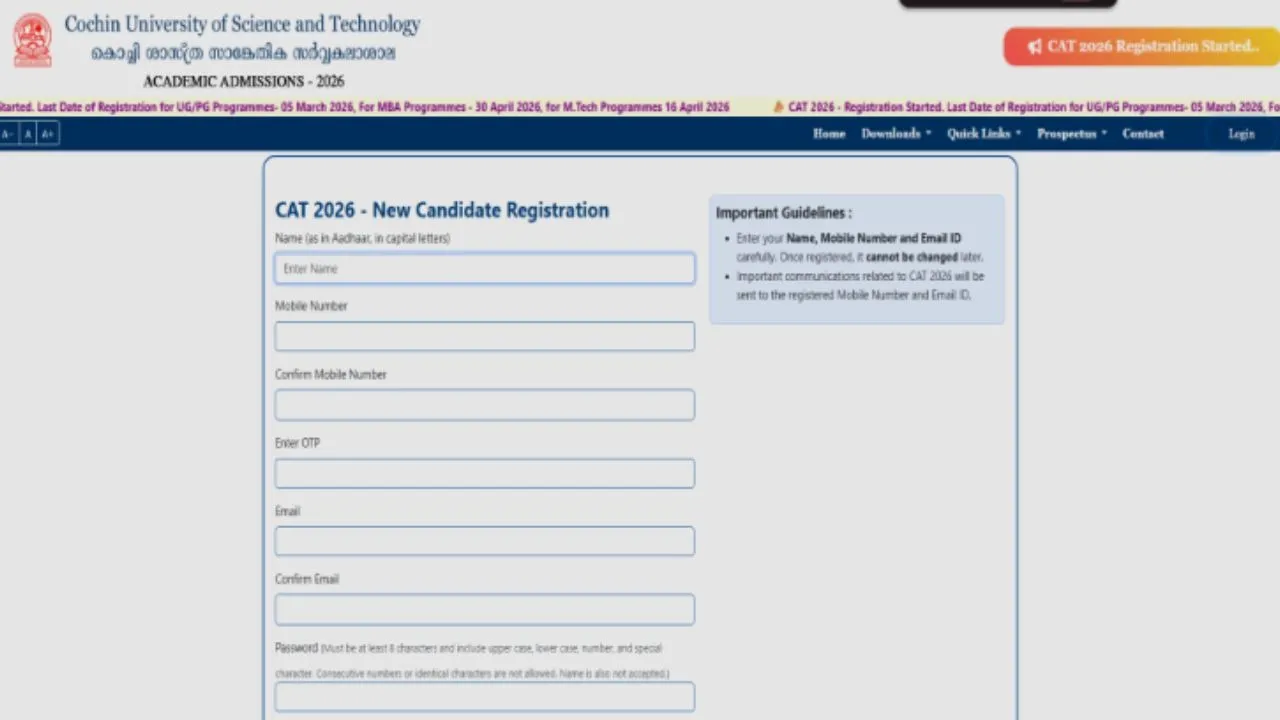
Task: Expand the Downloads dropdown menu
Action: [x=890, y=133]
